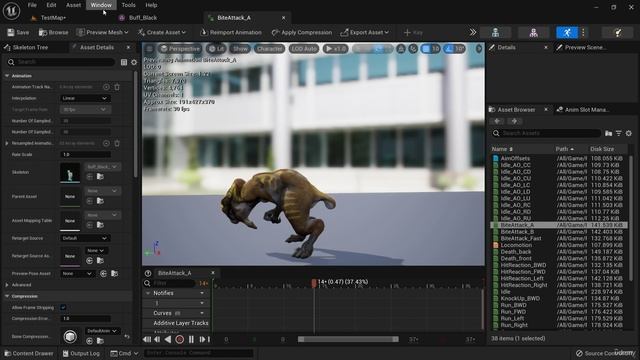
Task: Browse to Asset Mapping Table folder icon
Action: (x=100, y=225)
